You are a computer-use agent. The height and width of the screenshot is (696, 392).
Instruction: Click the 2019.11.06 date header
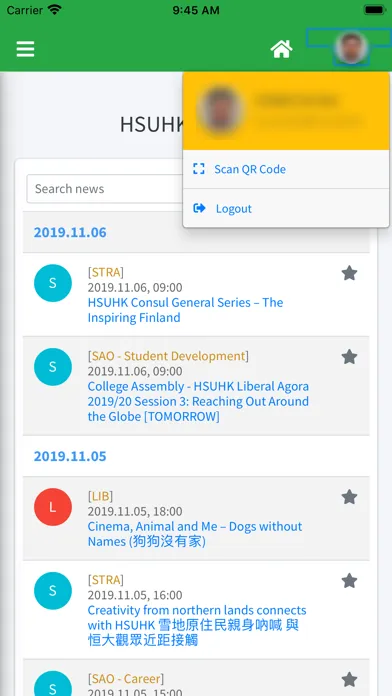(70, 233)
